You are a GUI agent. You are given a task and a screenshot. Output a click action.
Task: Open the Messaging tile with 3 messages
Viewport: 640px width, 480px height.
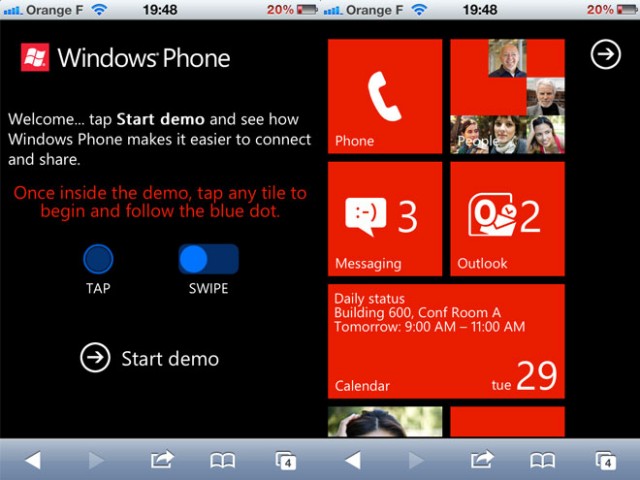385,219
